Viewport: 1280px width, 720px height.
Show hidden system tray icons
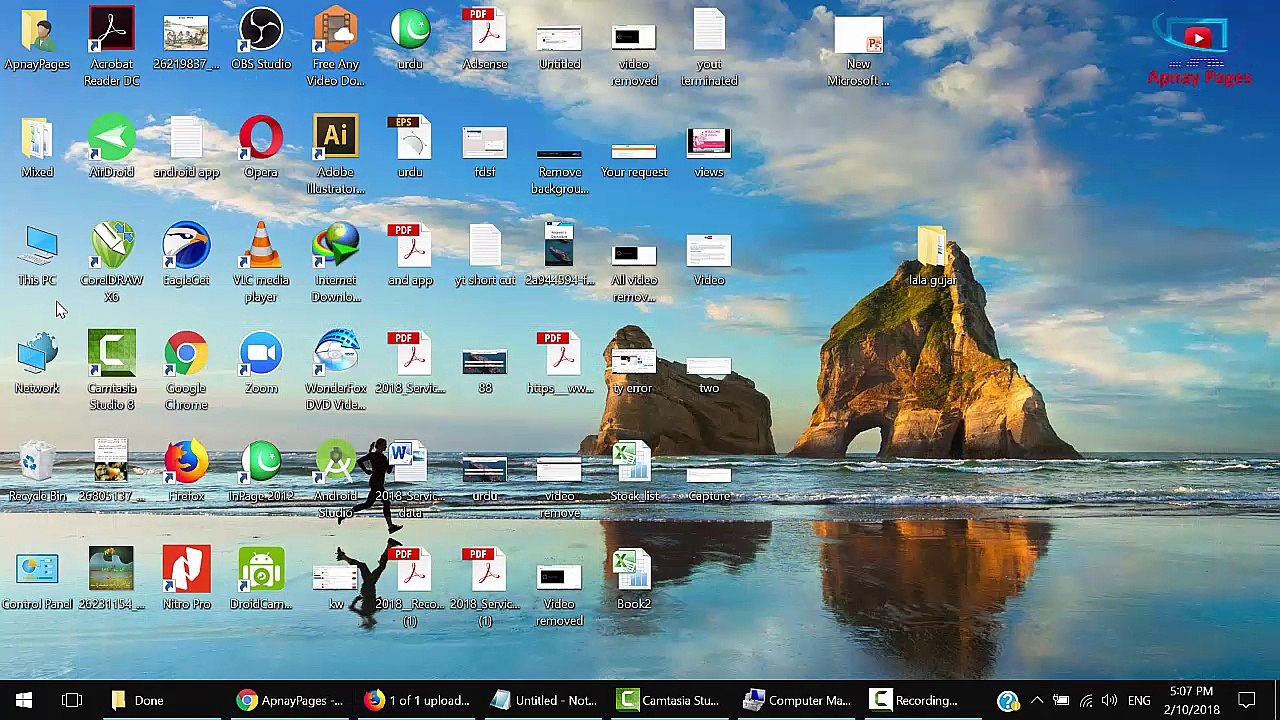point(1036,700)
